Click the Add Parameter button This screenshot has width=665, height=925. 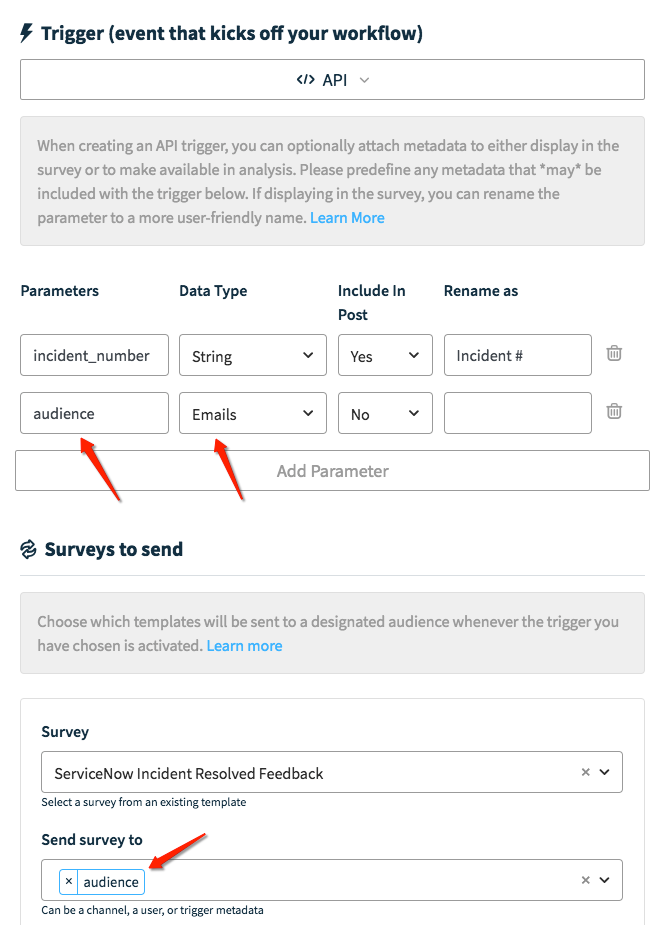point(332,470)
